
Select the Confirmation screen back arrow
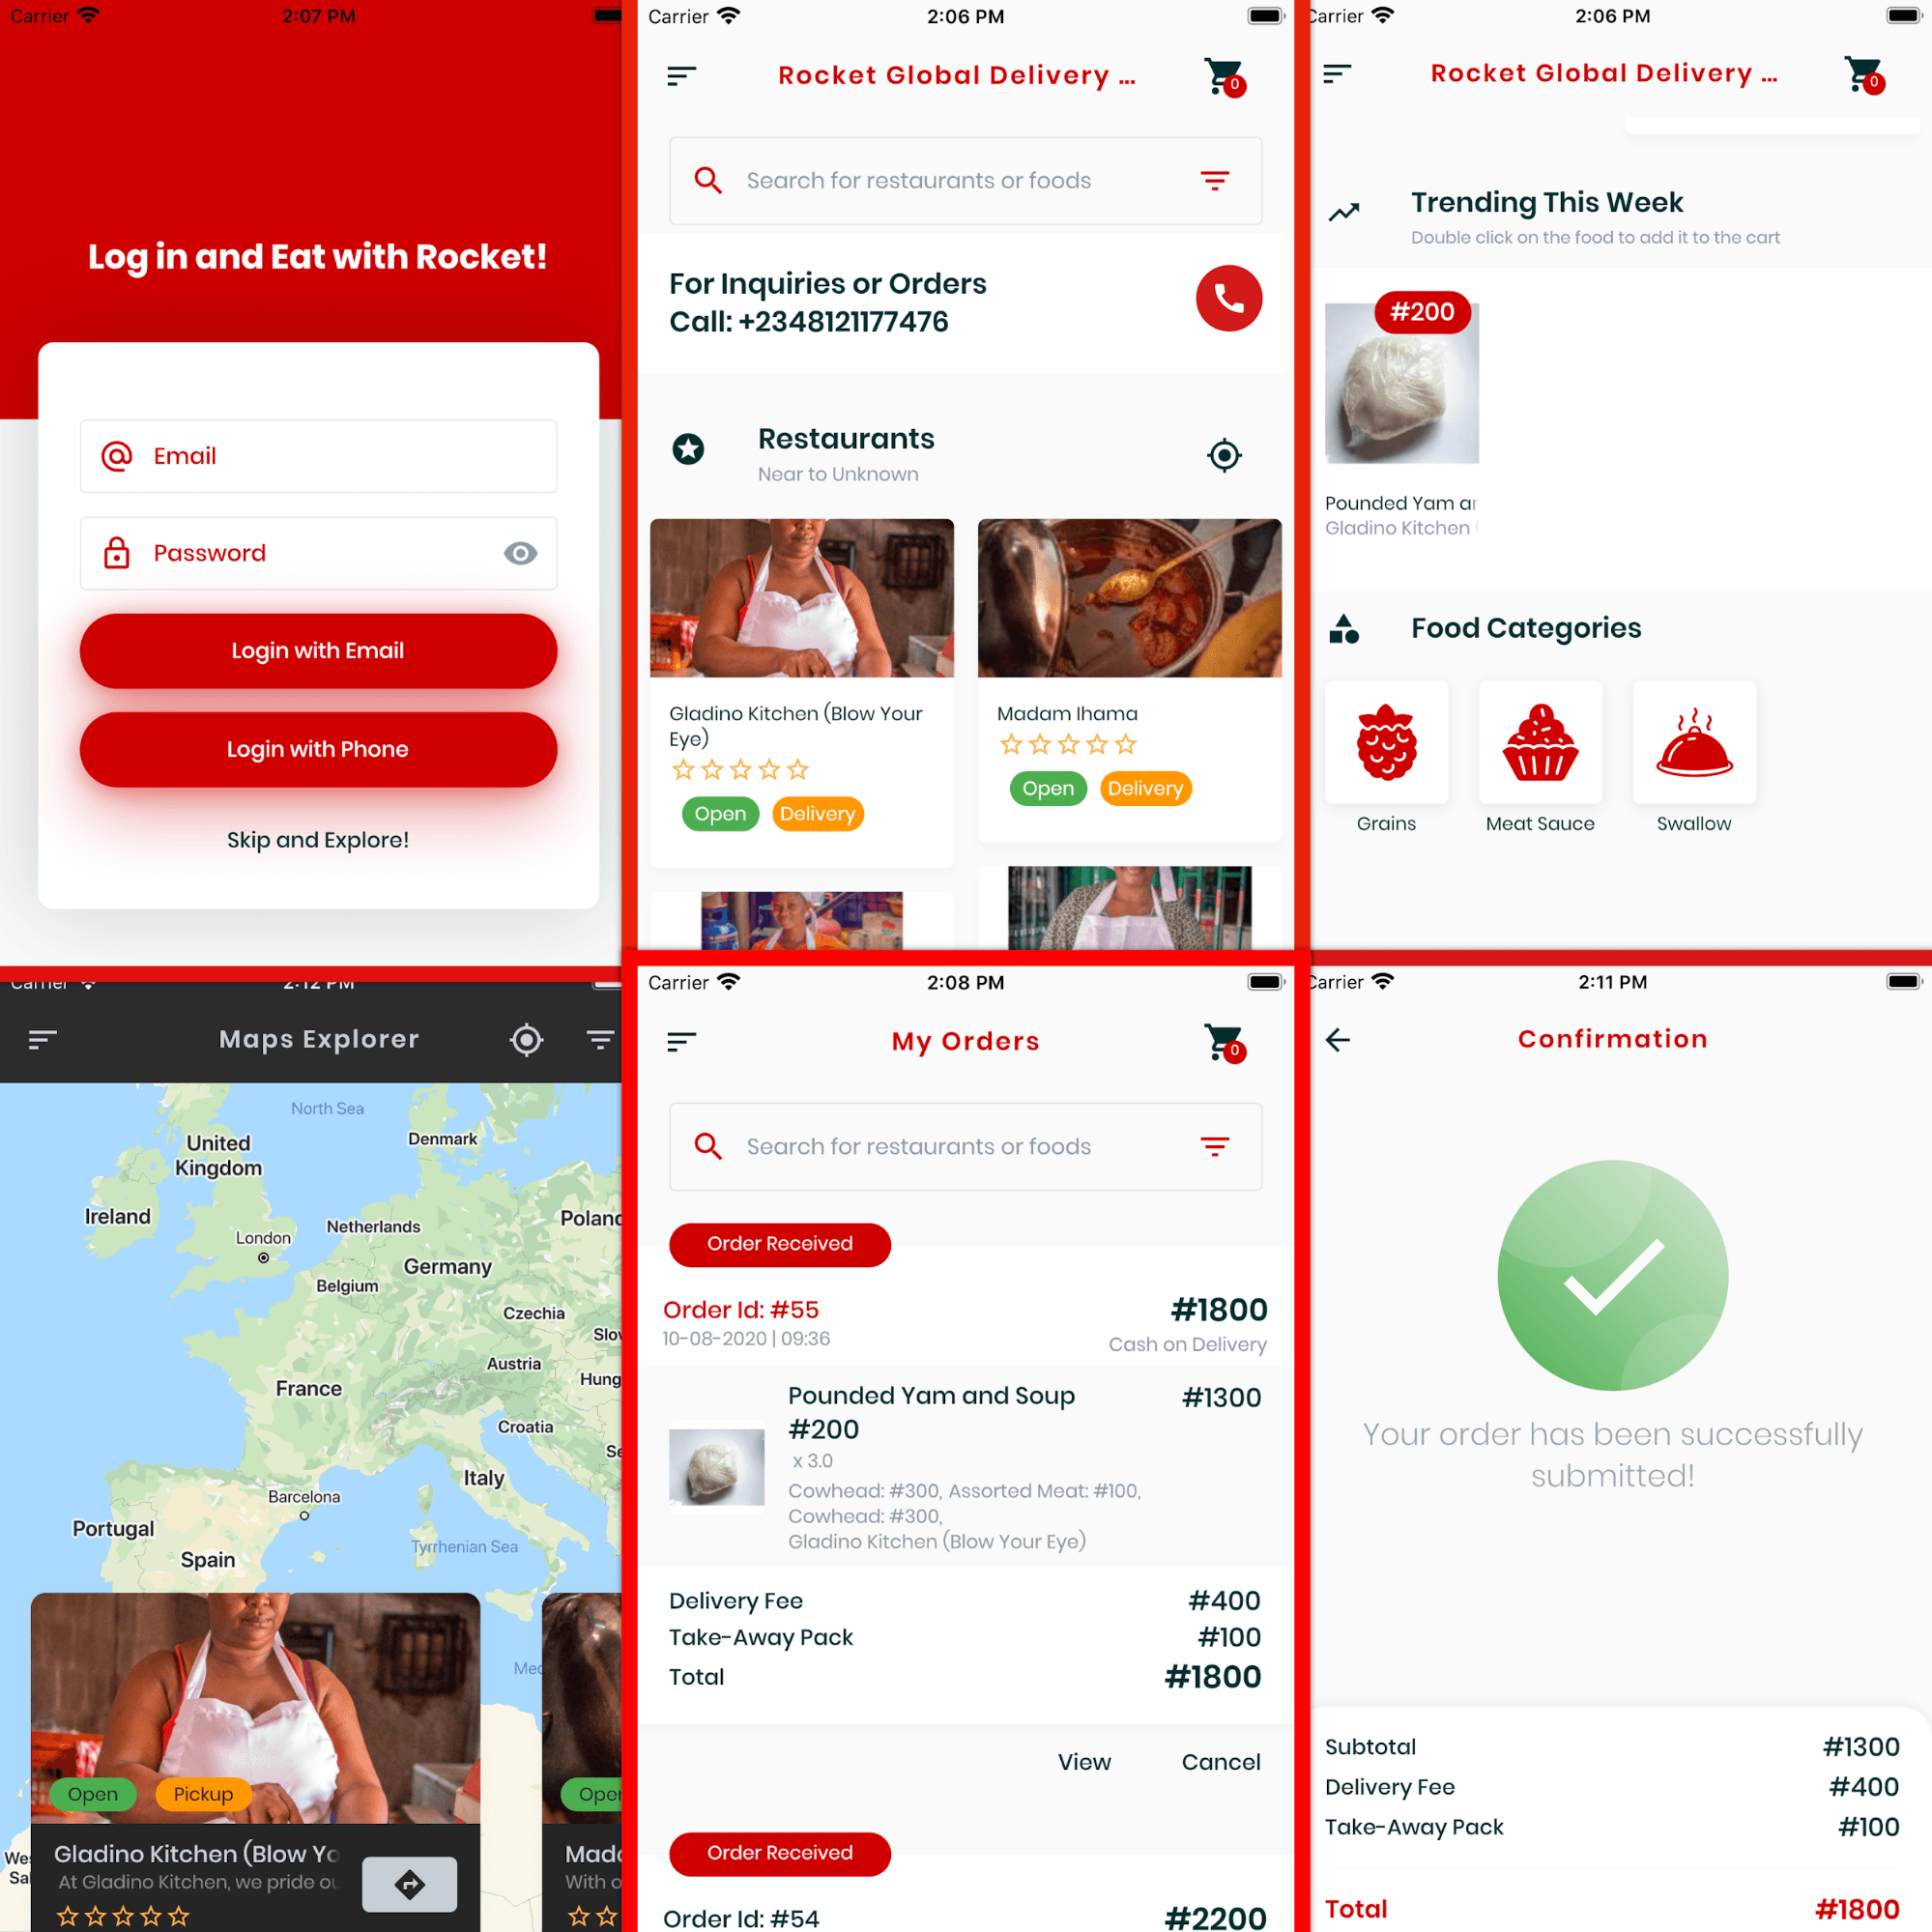tap(1338, 1039)
